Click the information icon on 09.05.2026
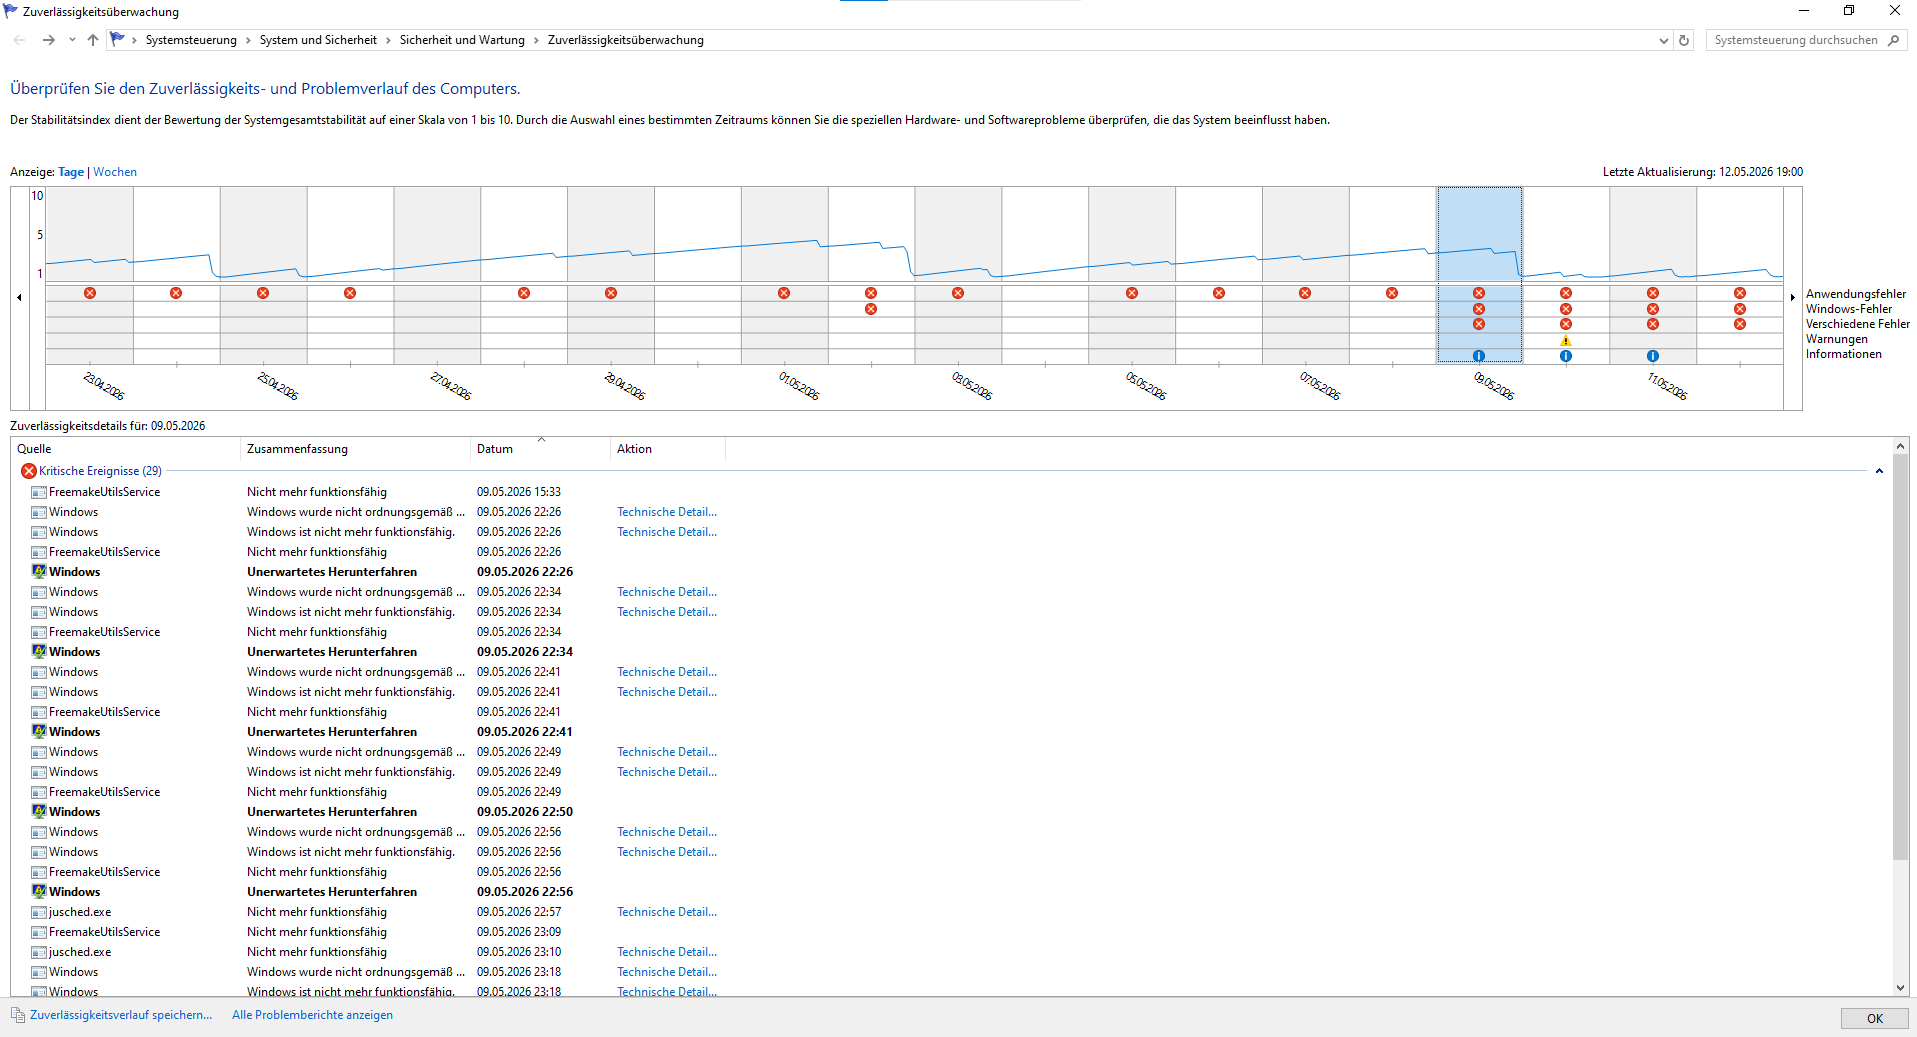The width and height of the screenshot is (1917, 1037). [x=1479, y=356]
